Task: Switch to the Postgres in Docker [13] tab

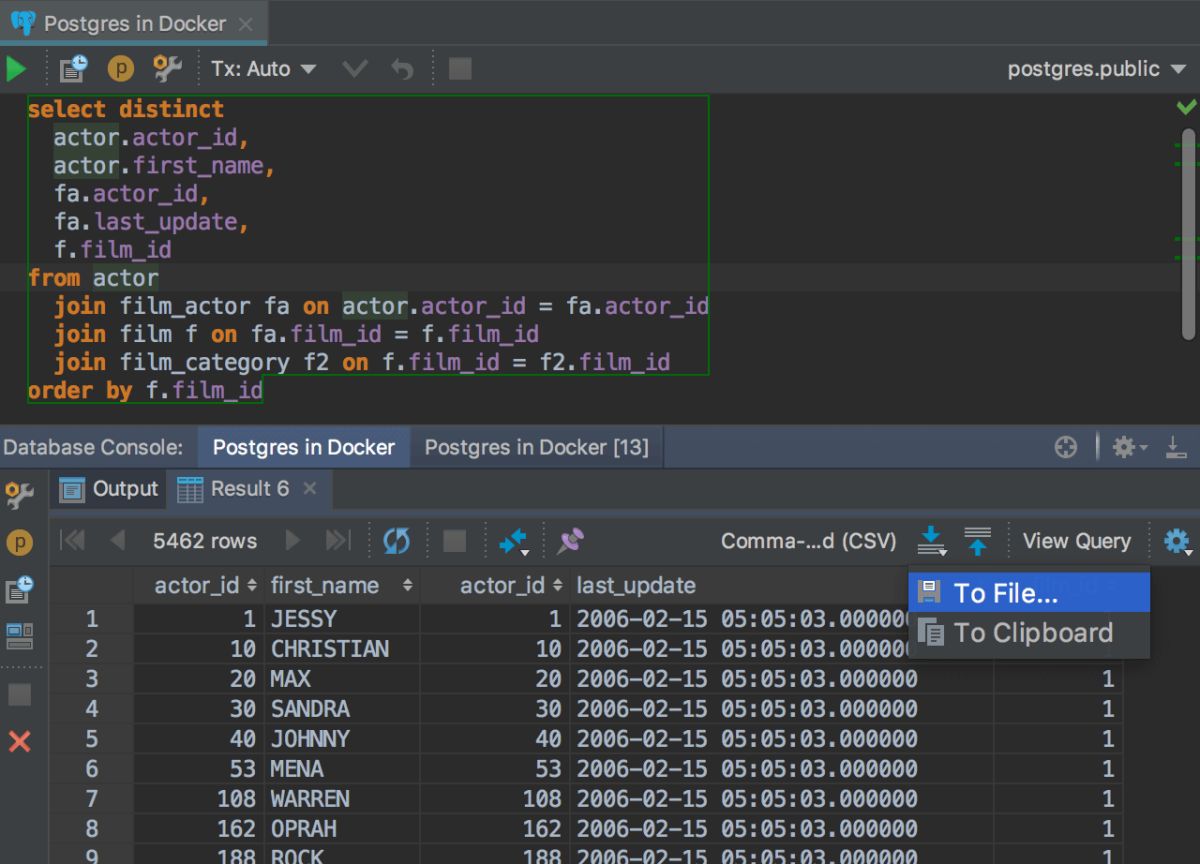Action: tap(537, 447)
